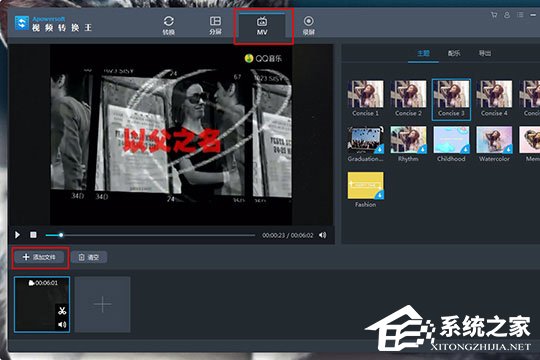
Task: Choose the Concise 2 theme
Action: click(x=408, y=99)
